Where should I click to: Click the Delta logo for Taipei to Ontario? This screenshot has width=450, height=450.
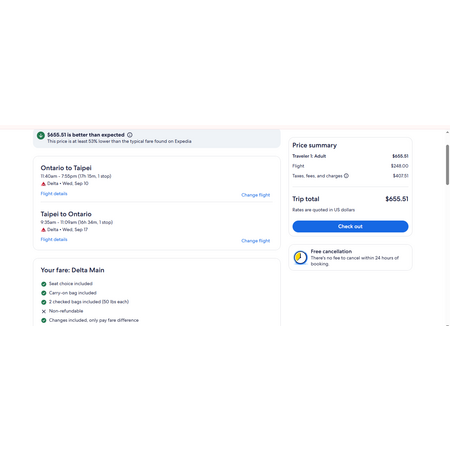click(x=43, y=230)
